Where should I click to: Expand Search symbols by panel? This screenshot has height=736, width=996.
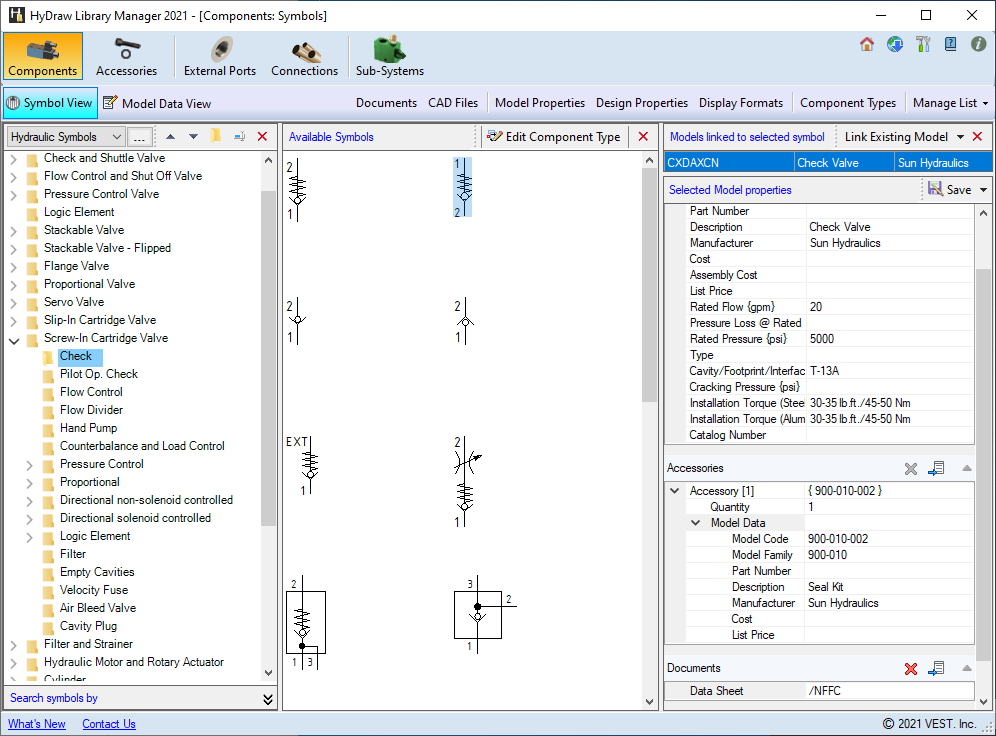click(267, 699)
